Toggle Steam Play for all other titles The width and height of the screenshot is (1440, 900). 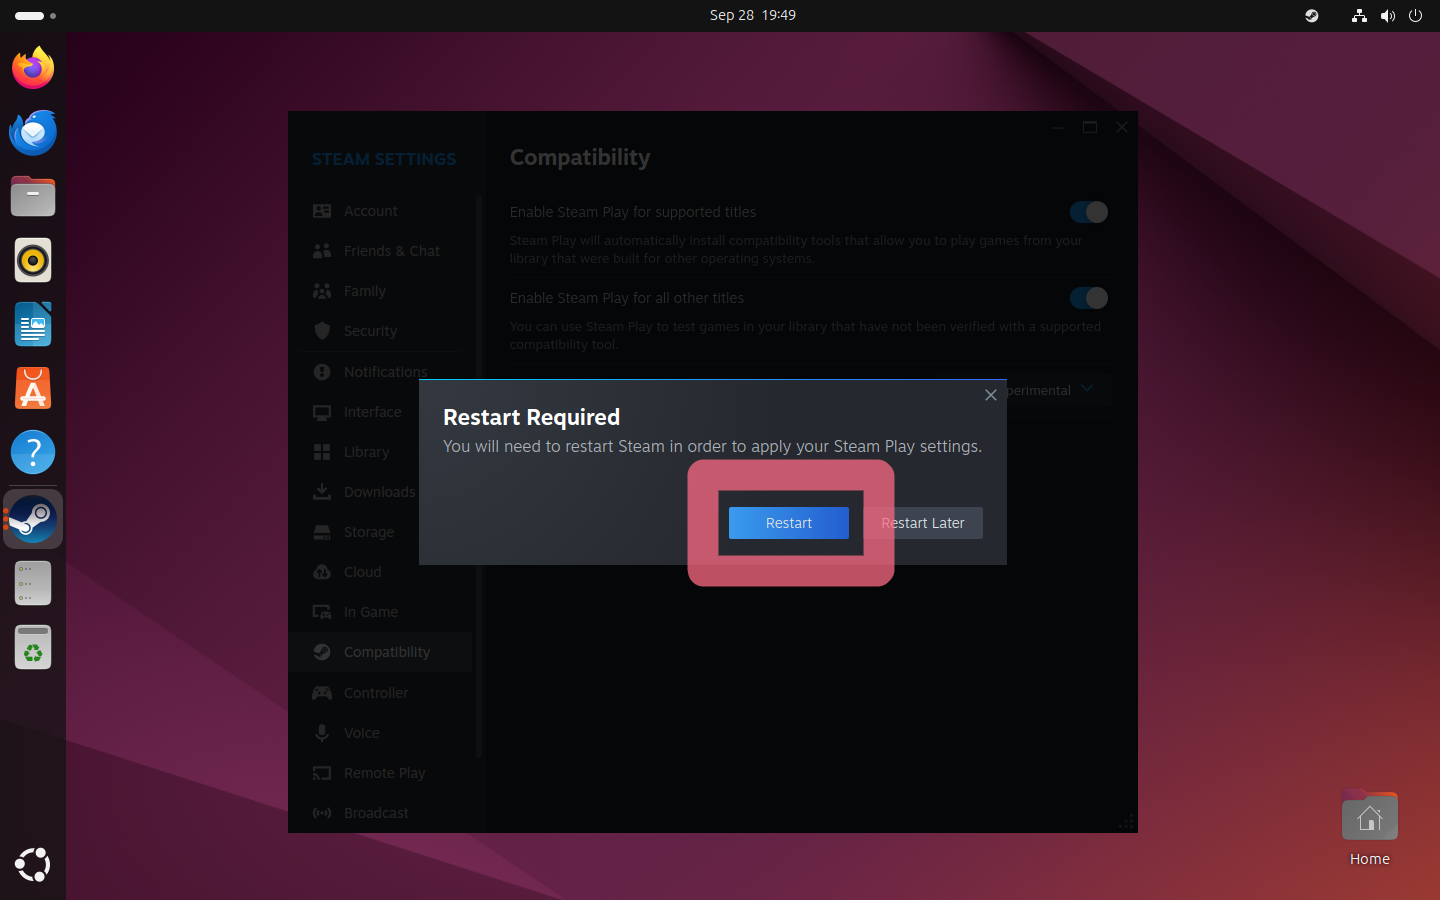[x=1088, y=298]
